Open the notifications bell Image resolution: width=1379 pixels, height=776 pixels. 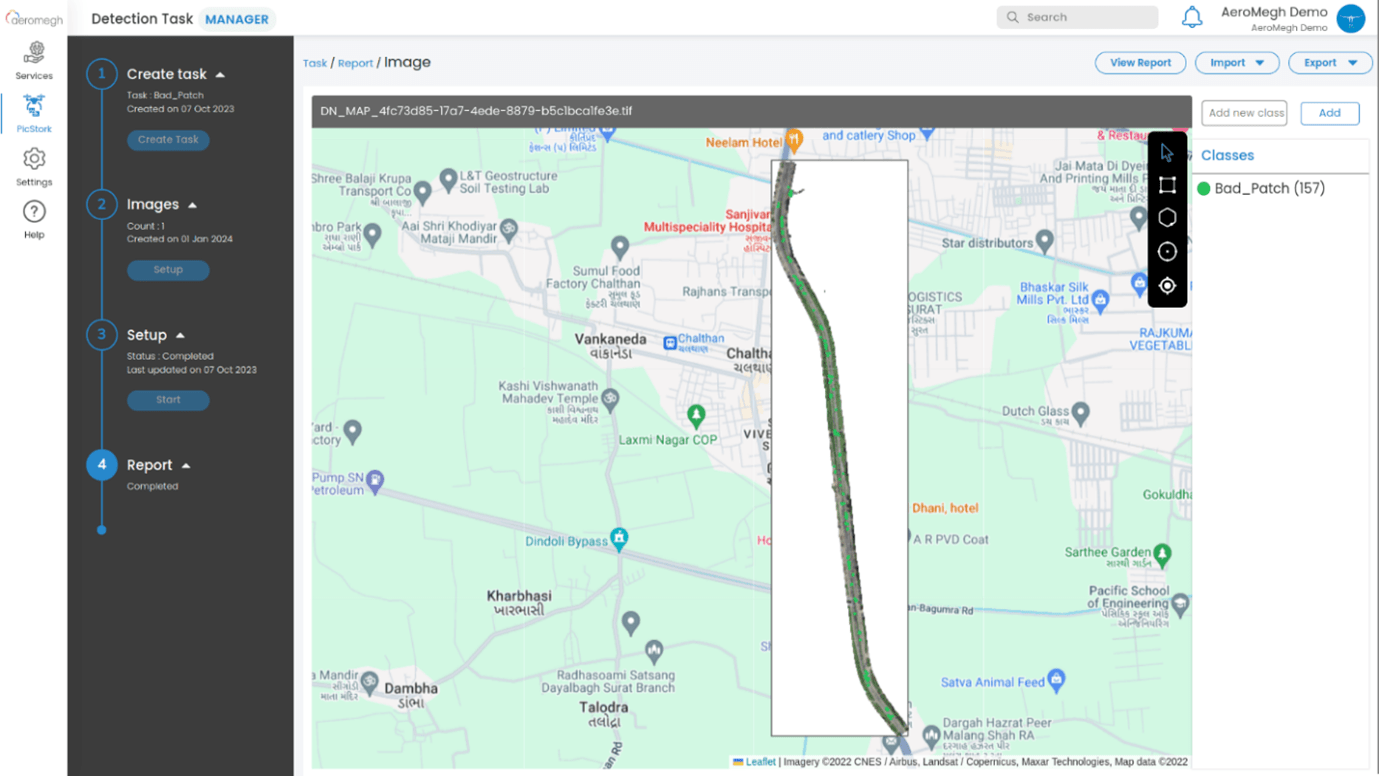[1191, 18]
